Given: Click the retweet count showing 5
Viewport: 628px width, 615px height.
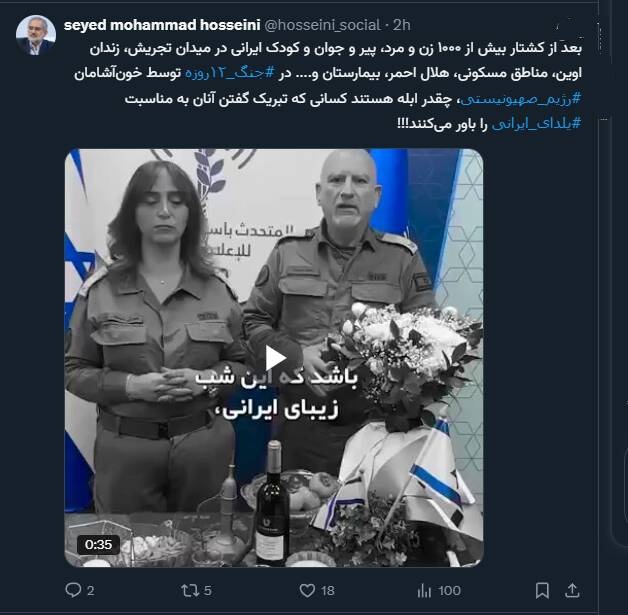Looking at the screenshot, I should coord(207,591).
